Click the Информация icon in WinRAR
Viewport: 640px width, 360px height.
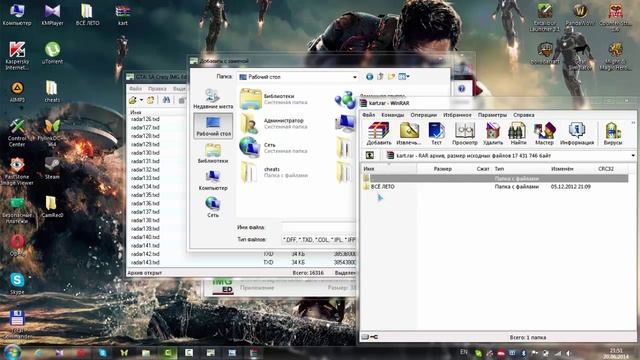(577, 133)
